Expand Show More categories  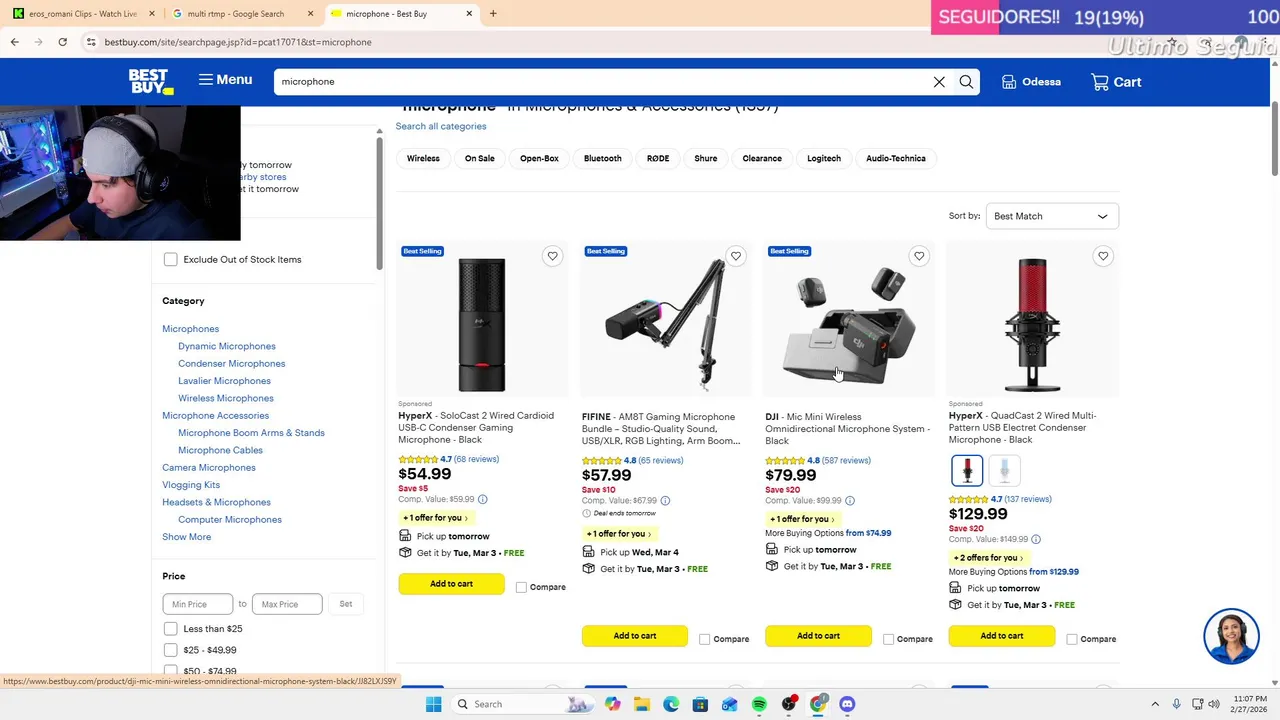[x=186, y=537]
